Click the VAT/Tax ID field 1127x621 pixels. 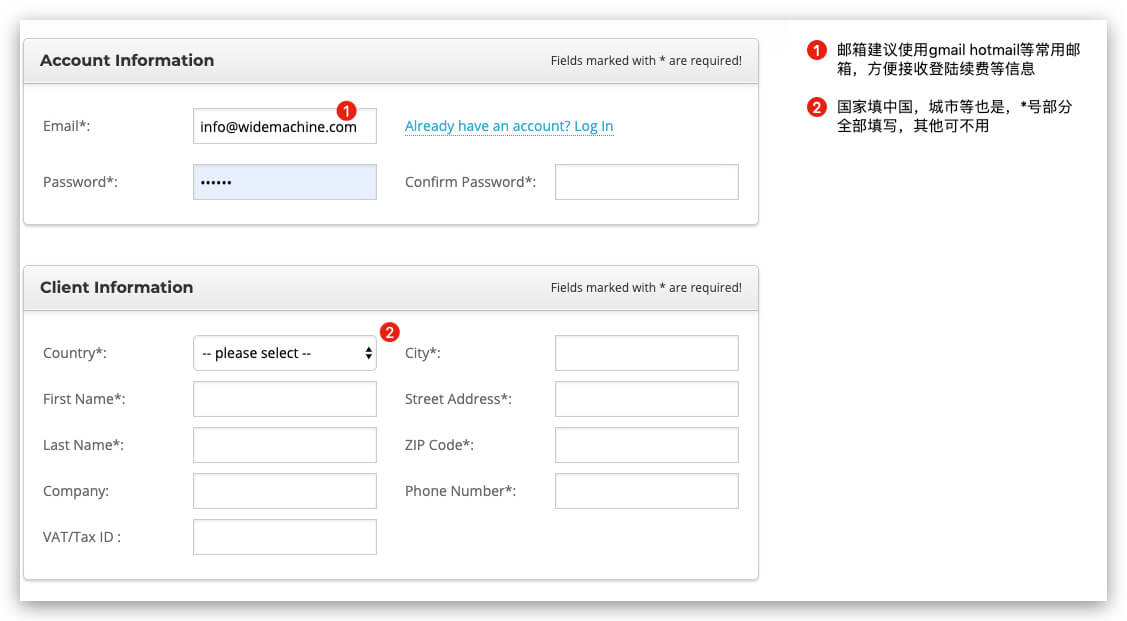[x=284, y=537]
